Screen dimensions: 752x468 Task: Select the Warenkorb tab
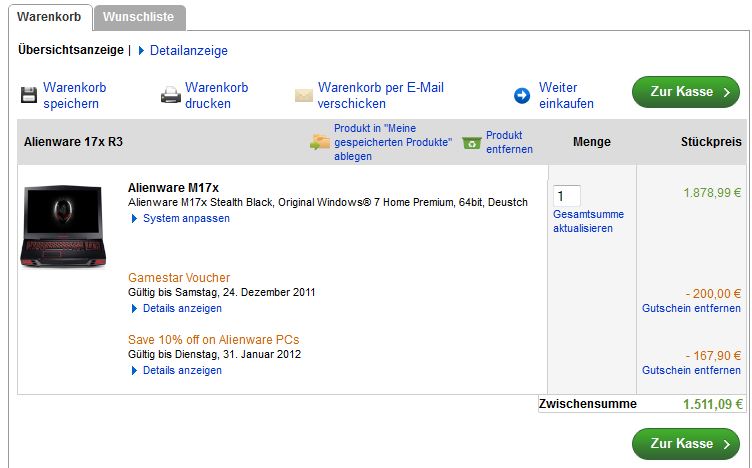[49, 17]
